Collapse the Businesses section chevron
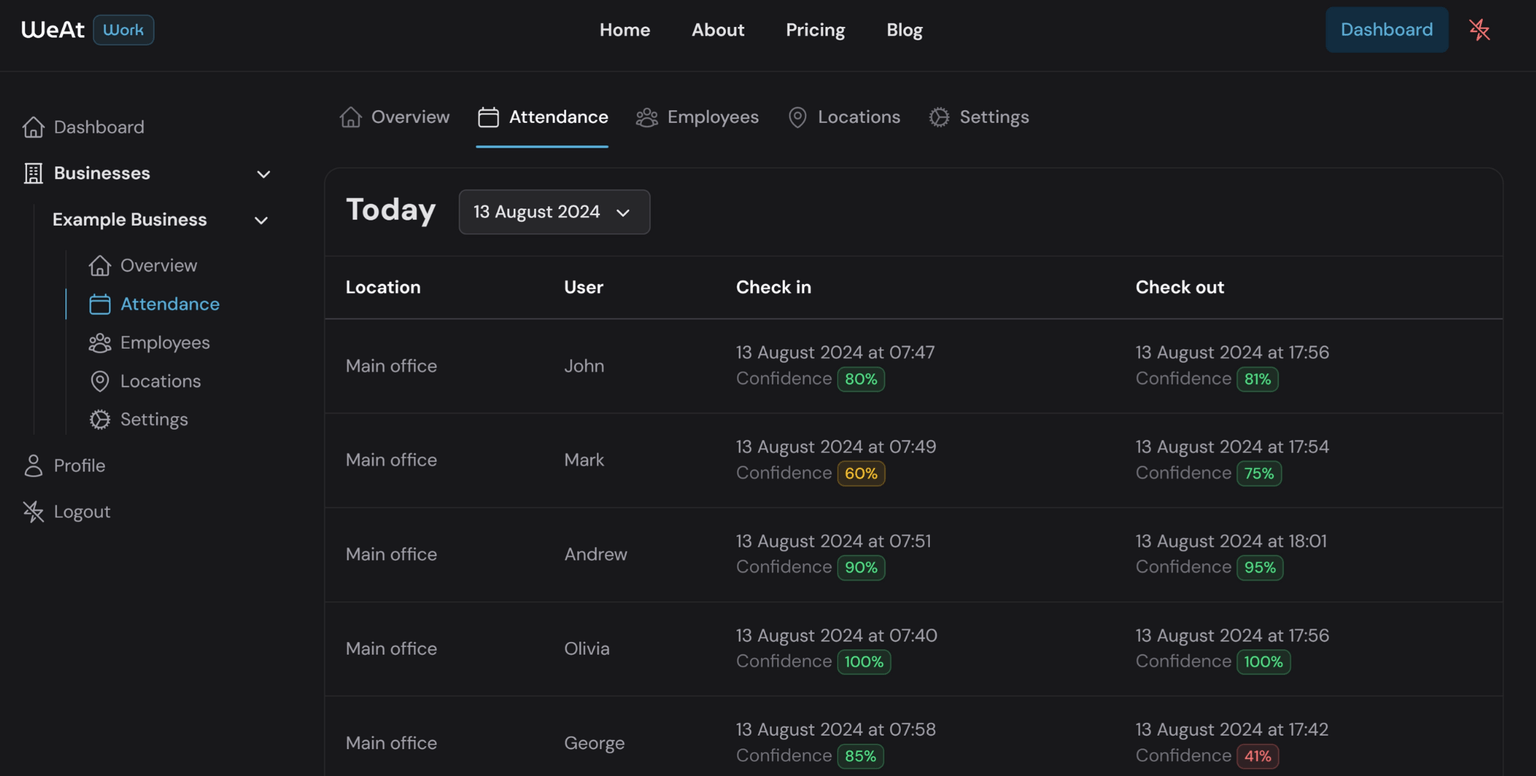The image size is (1536, 776). point(263,174)
